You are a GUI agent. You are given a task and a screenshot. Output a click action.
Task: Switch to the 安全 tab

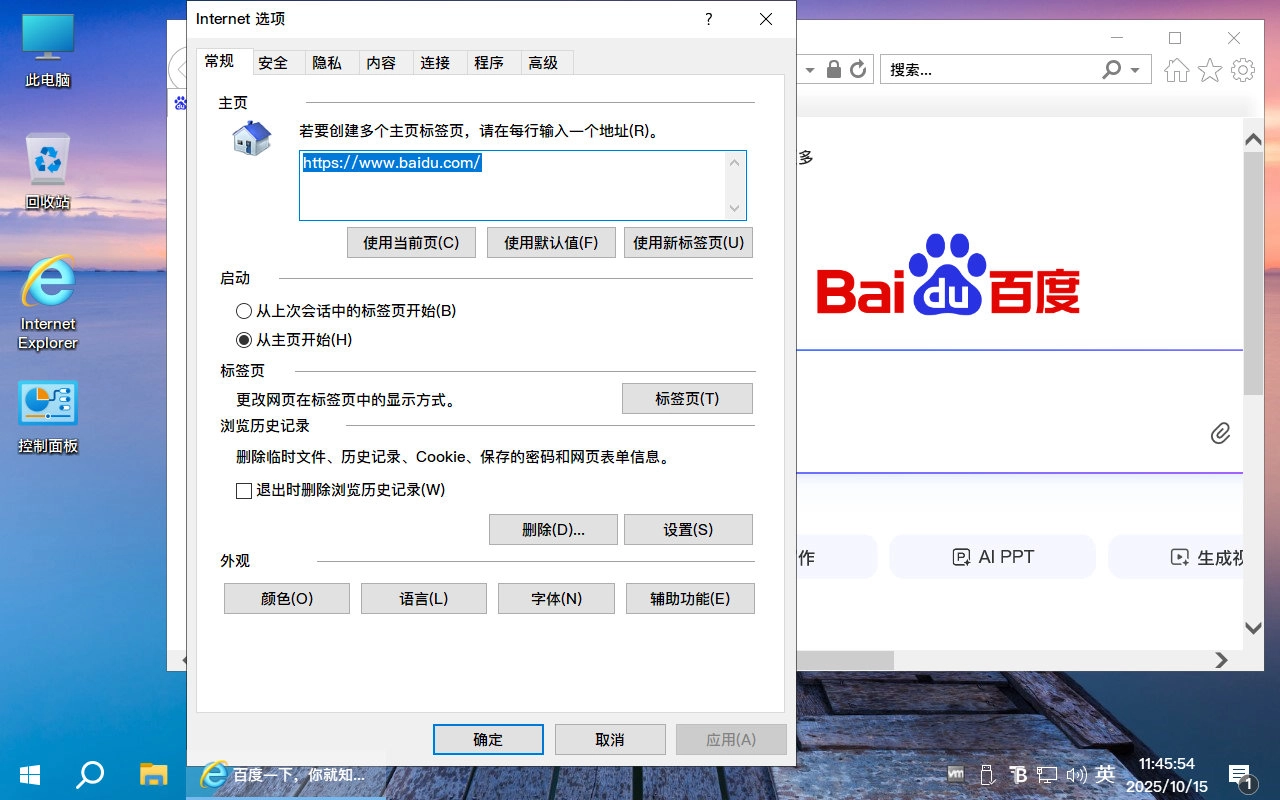275,62
